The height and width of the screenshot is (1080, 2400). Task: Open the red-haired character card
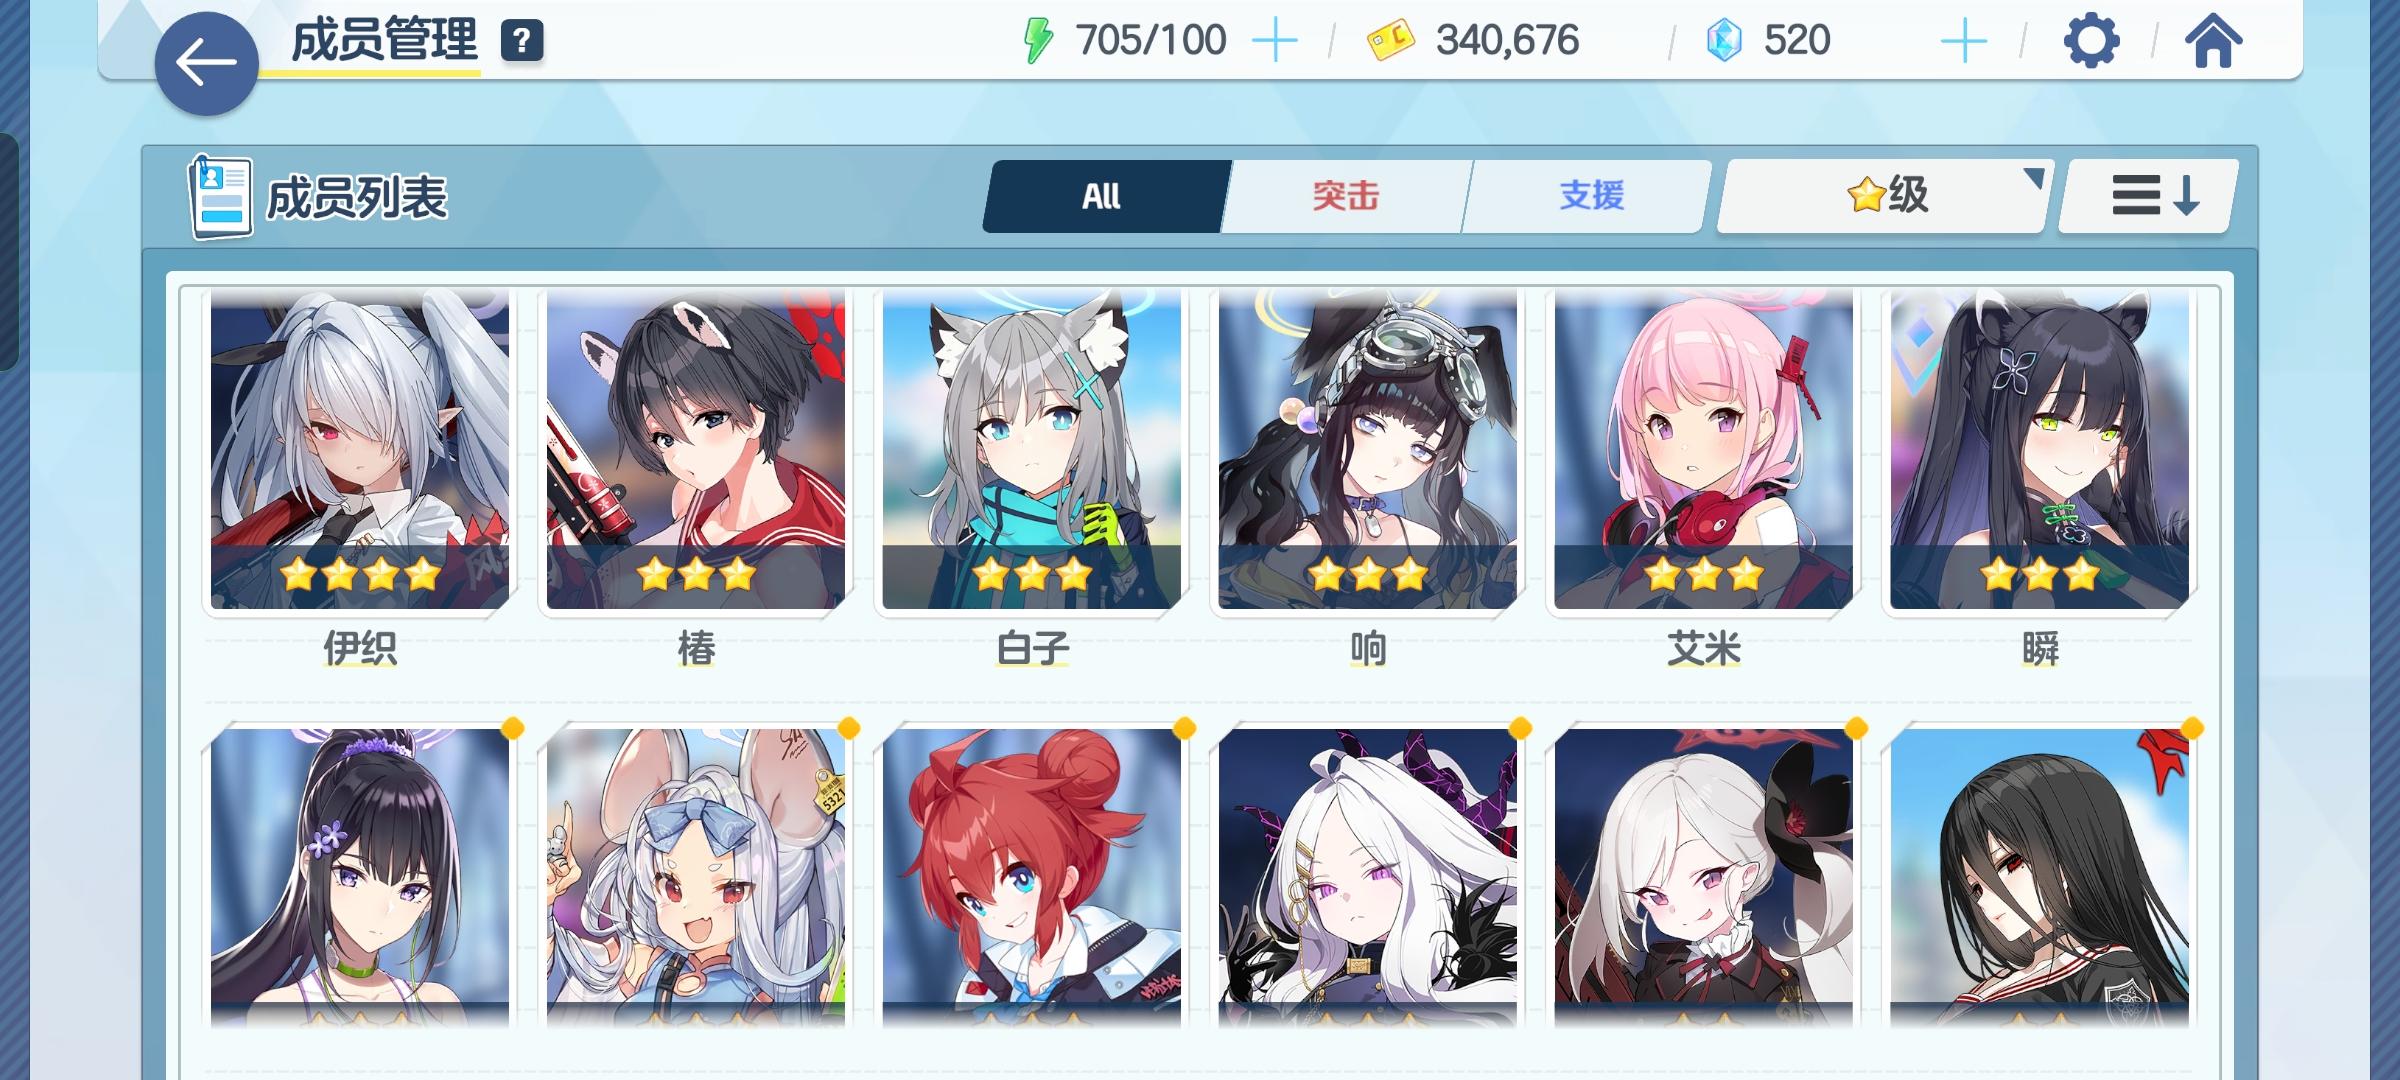1032,876
